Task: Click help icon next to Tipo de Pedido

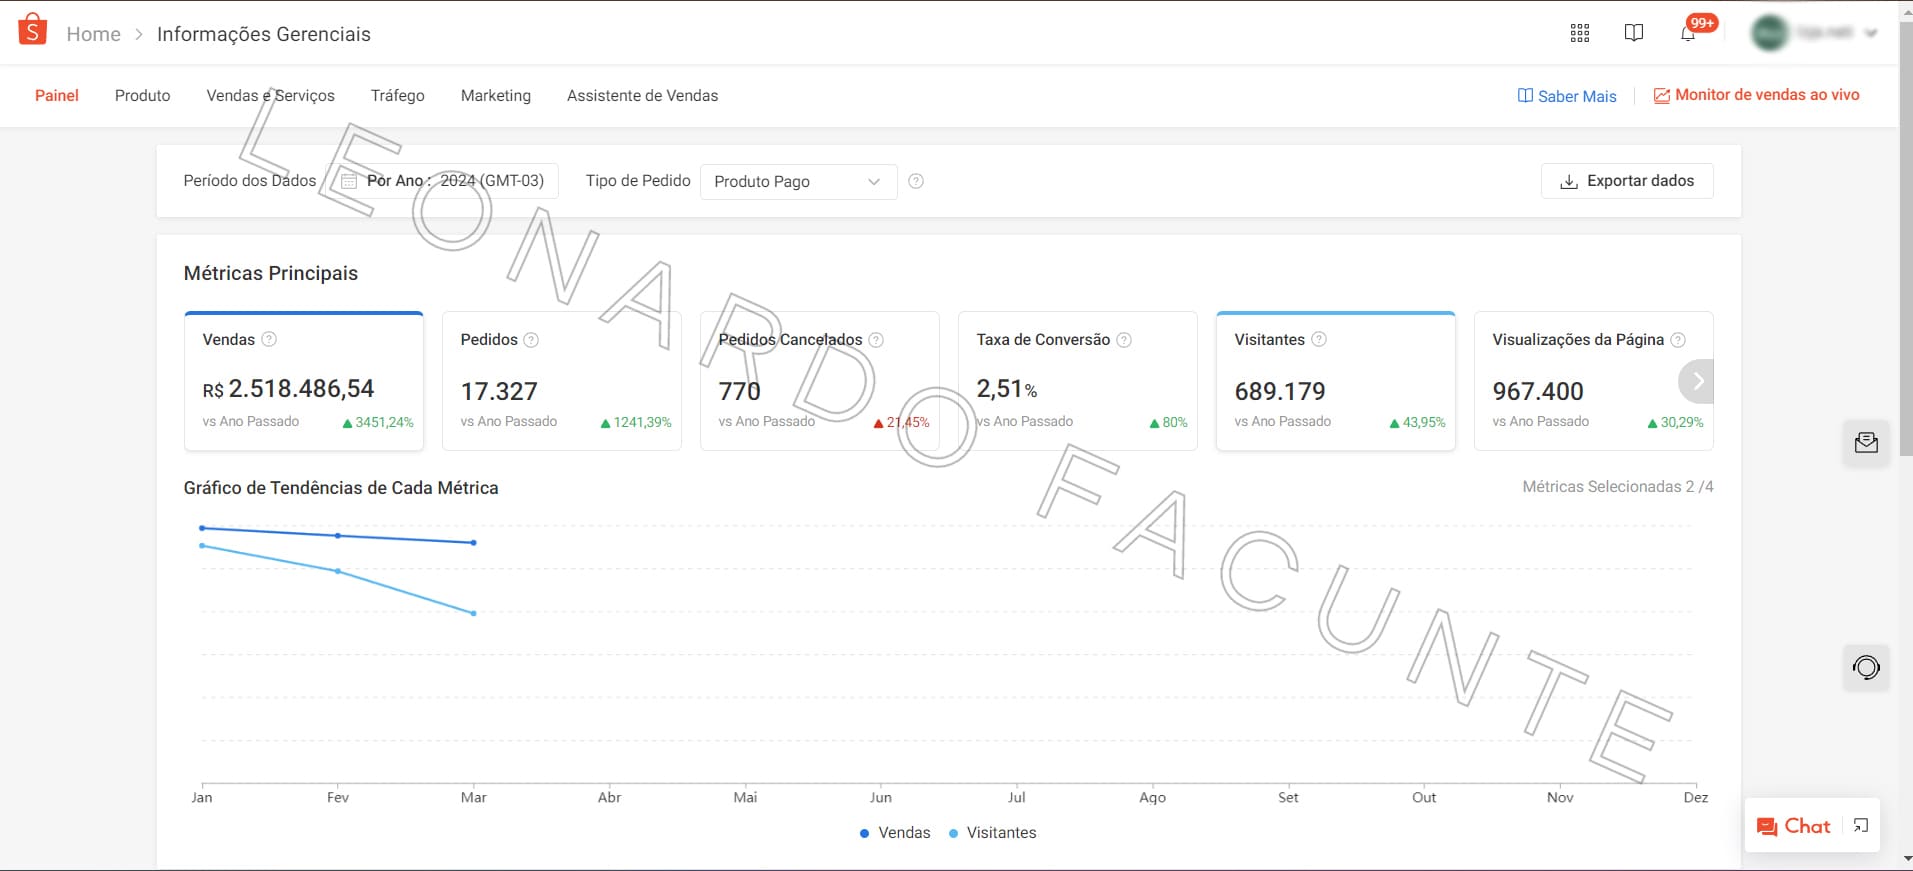Action: coord(916,181)
